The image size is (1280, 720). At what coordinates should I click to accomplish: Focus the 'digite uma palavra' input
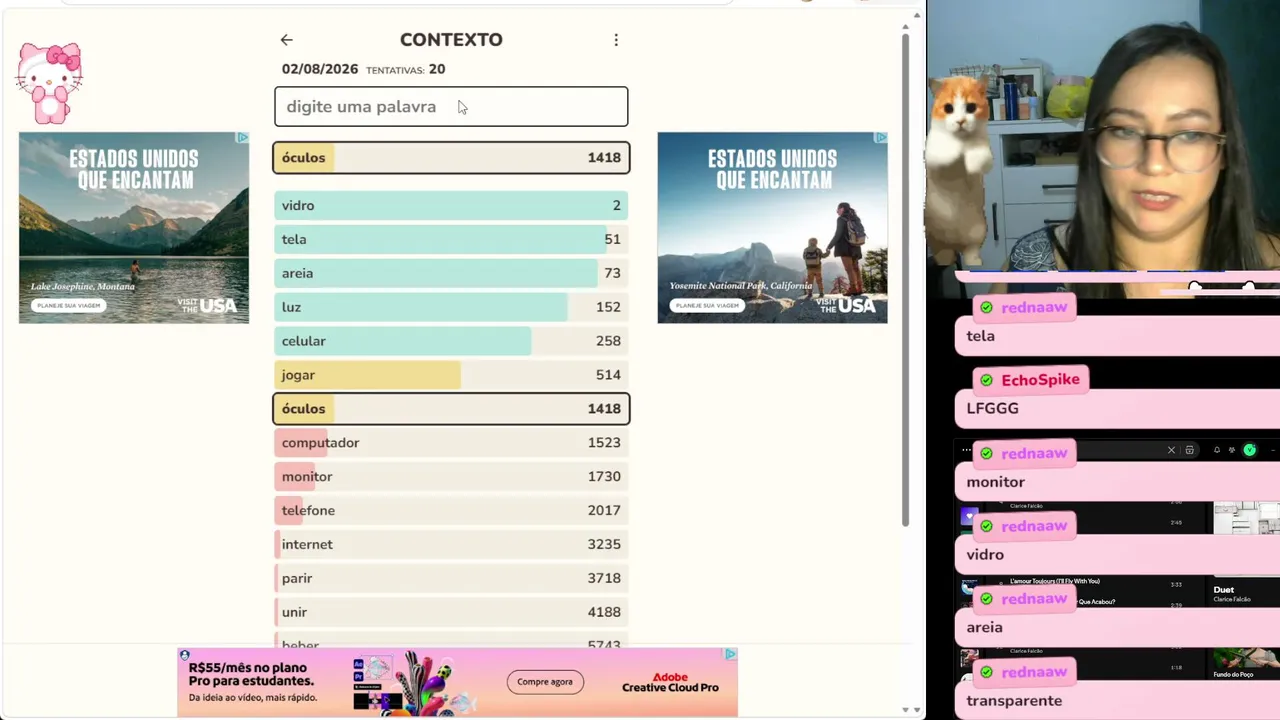451,106
